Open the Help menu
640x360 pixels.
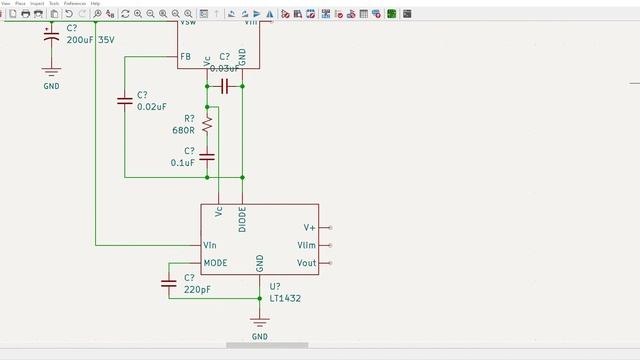[x=95, y=3]
